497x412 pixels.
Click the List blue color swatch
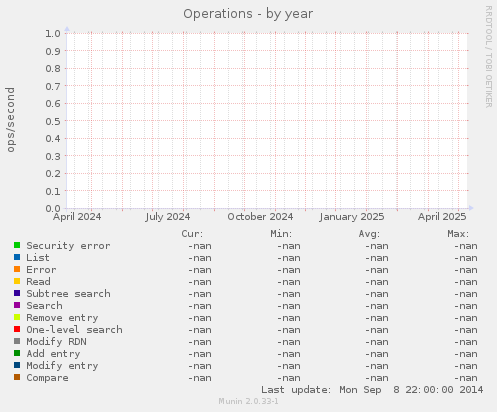tap(17, 257)
